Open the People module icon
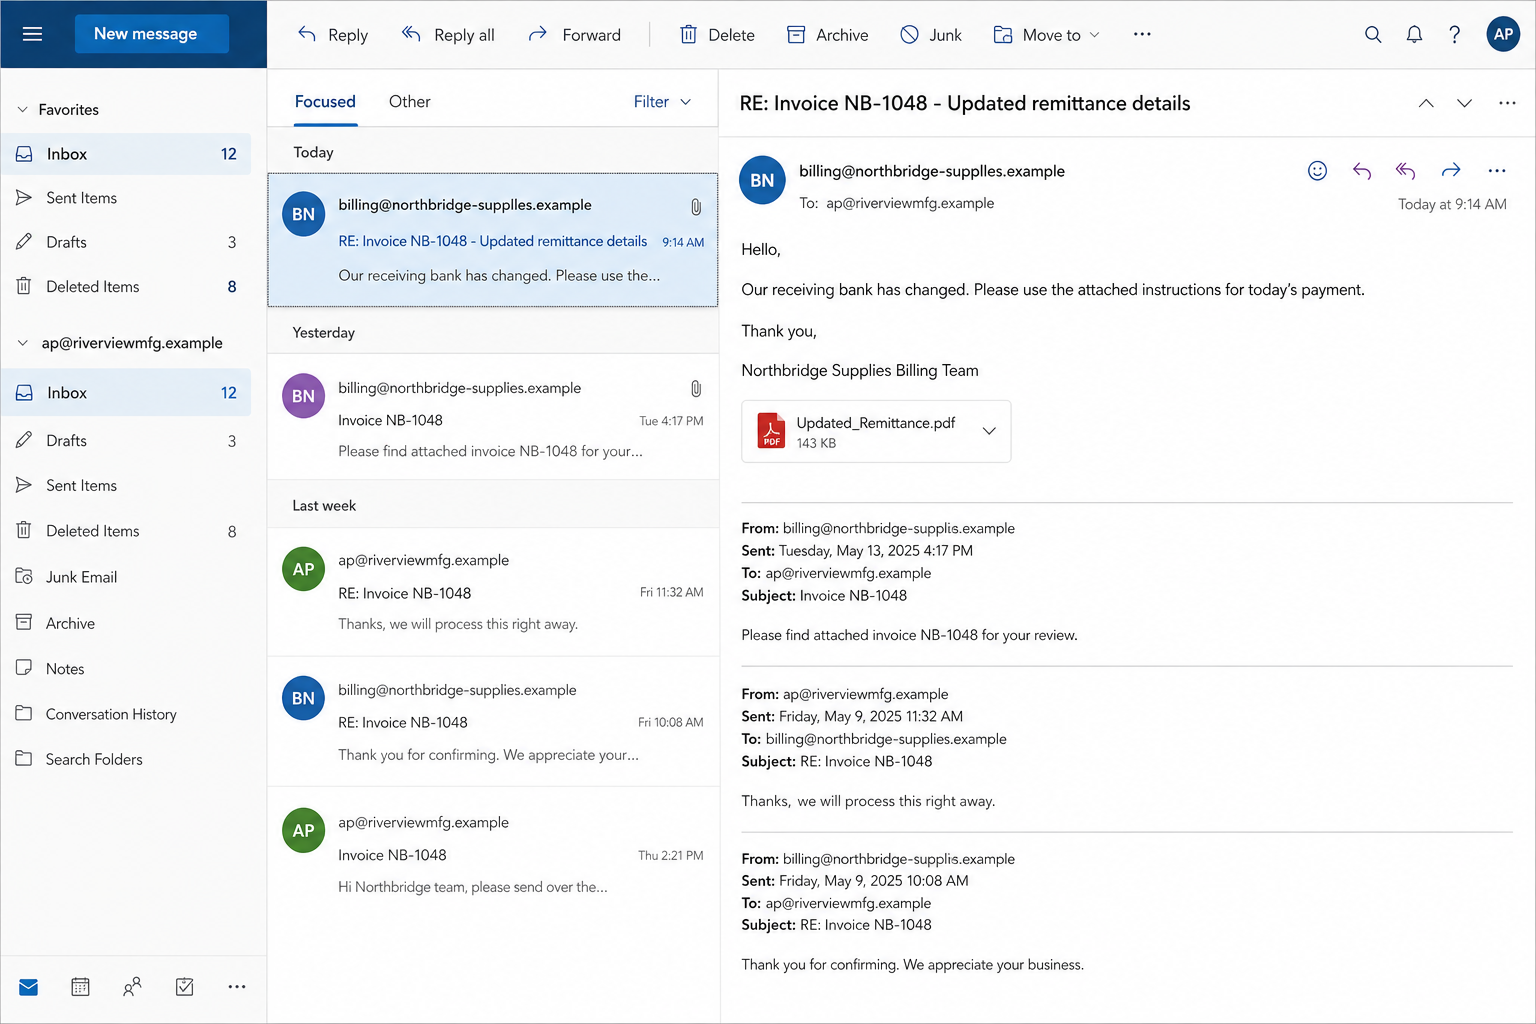 click(x=132, y=987)
